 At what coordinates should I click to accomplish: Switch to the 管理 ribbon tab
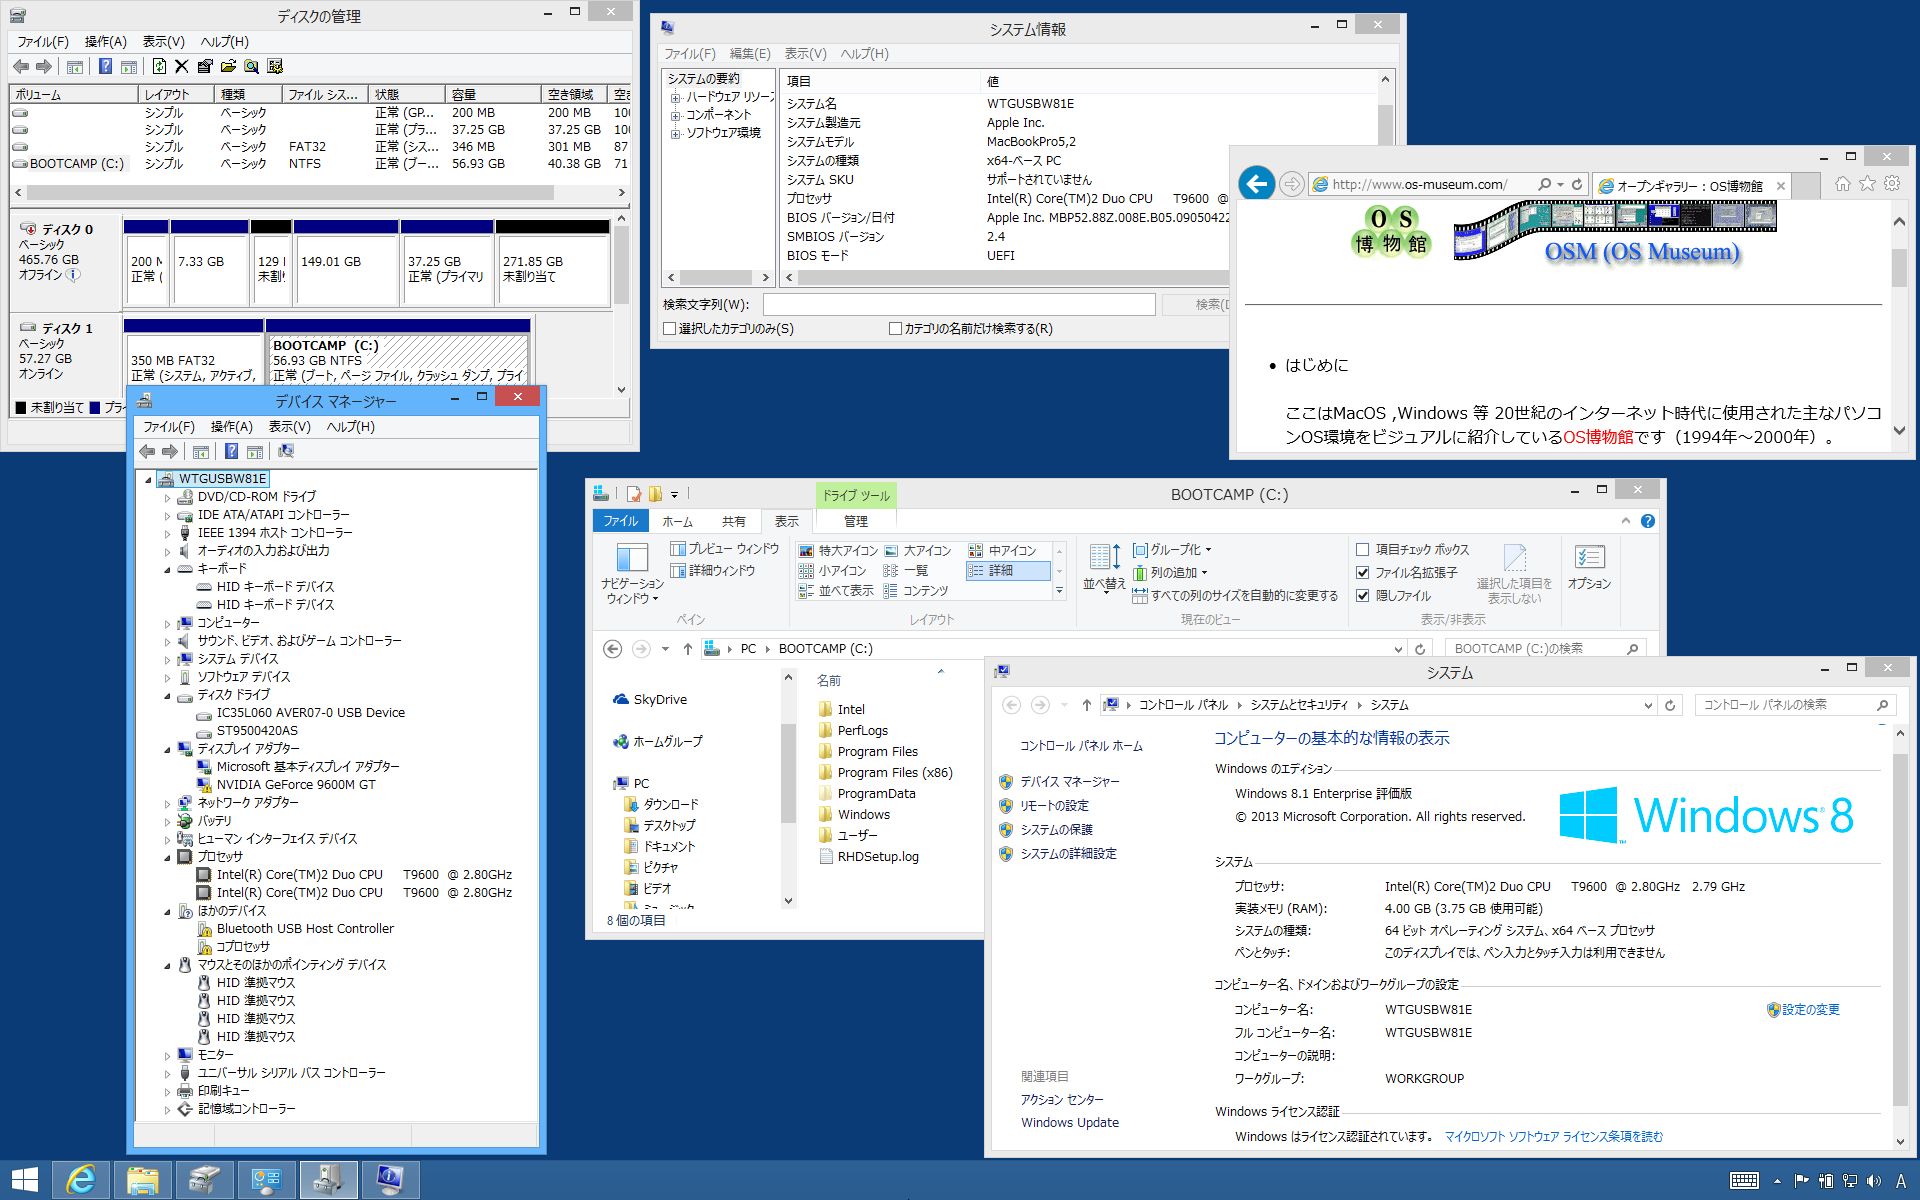pyautogui.click(x=856, y=521)
